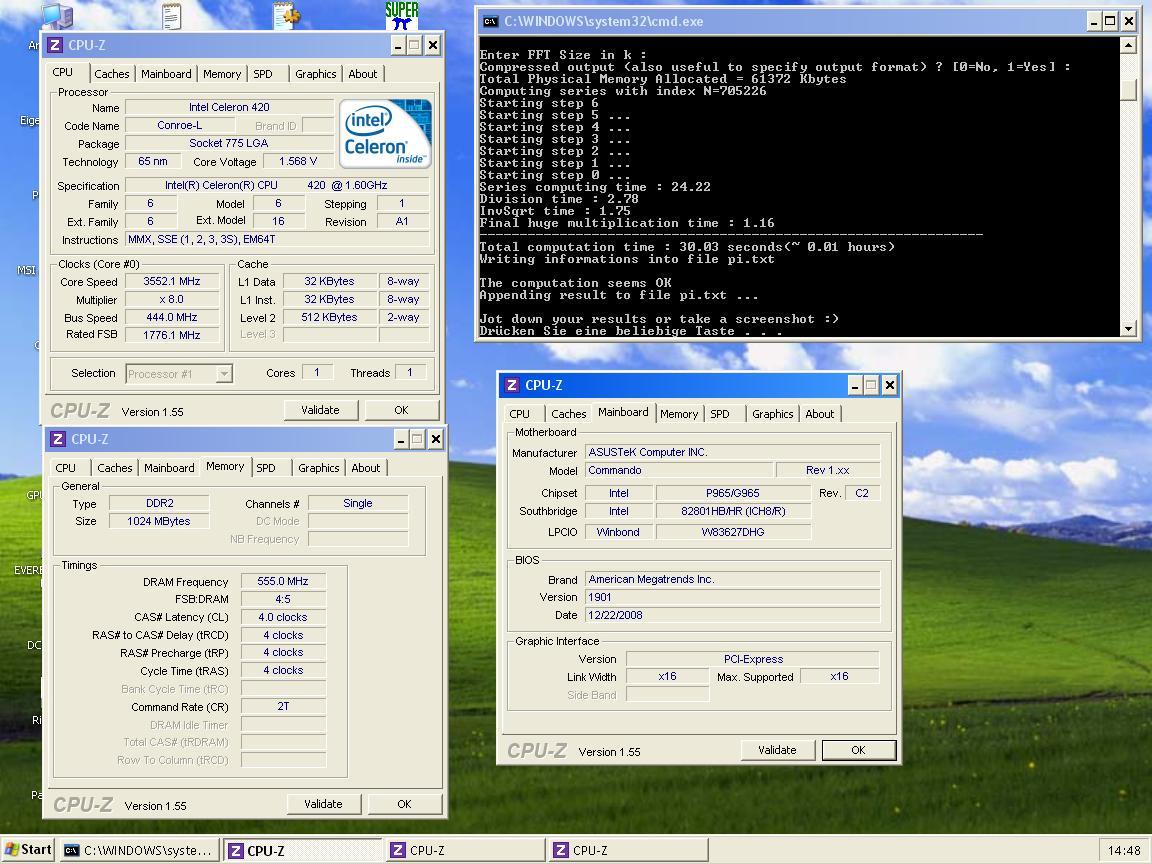1152x864 pixels.
Task: Click the CPU-Z title icon in the Memory window
Action: point(57,439)
